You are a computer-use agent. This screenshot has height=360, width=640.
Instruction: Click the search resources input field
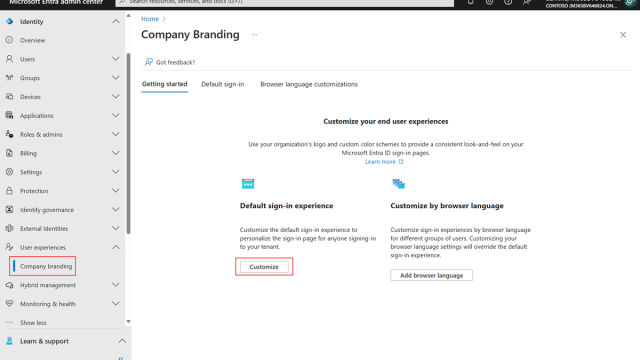click(284, 2)
